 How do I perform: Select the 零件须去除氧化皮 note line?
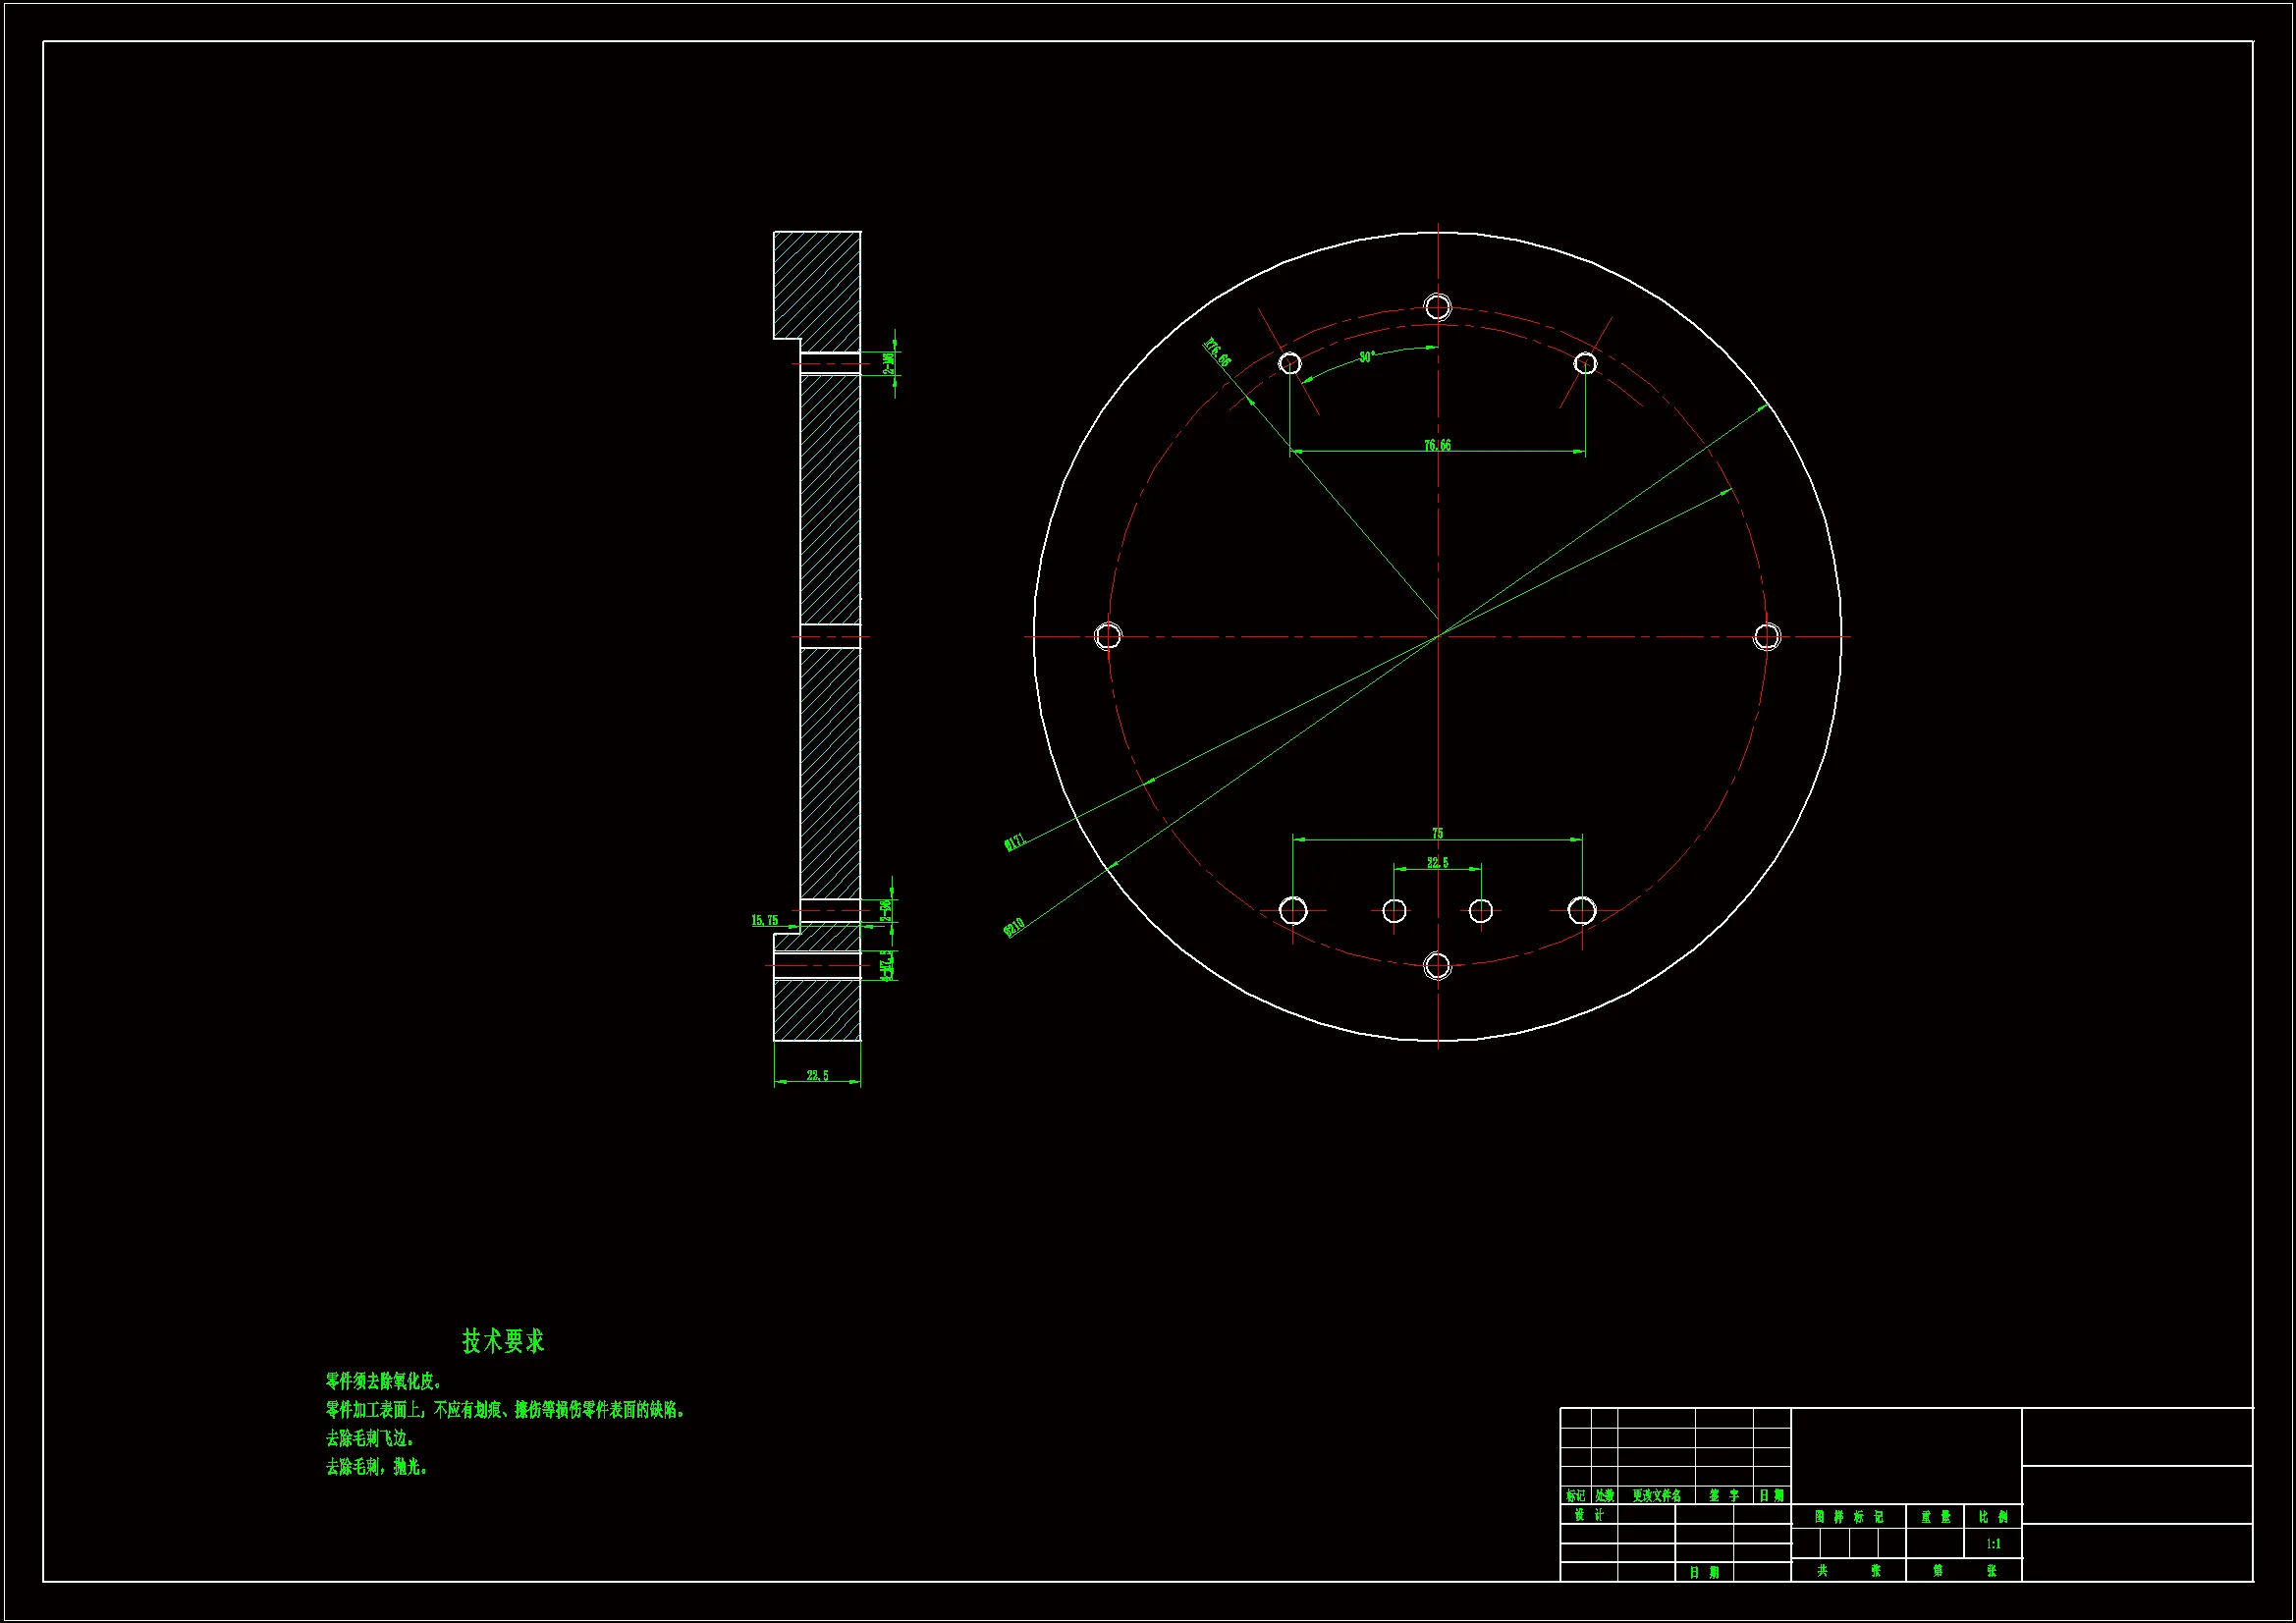383,1381
